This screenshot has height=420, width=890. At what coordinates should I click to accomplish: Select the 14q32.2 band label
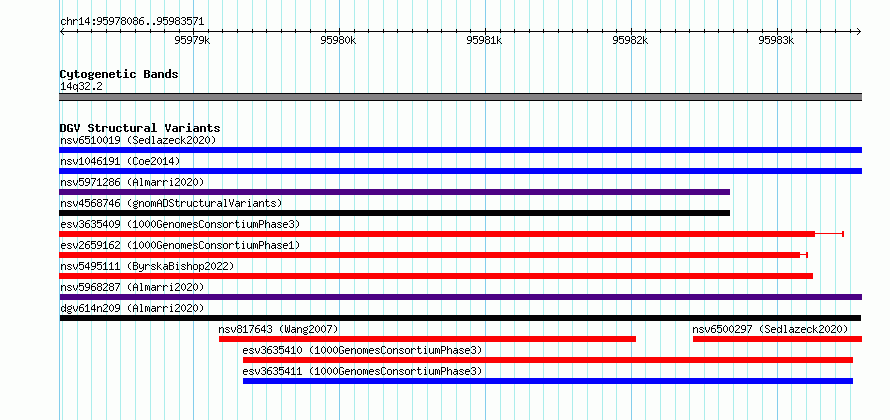pyautogui.click(x=81, y=86)
